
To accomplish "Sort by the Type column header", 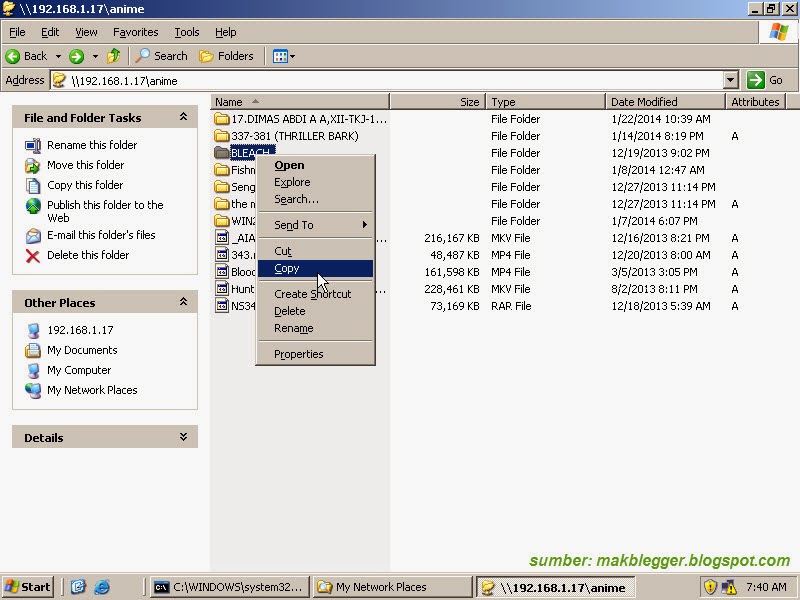I will tap(545, 102).
